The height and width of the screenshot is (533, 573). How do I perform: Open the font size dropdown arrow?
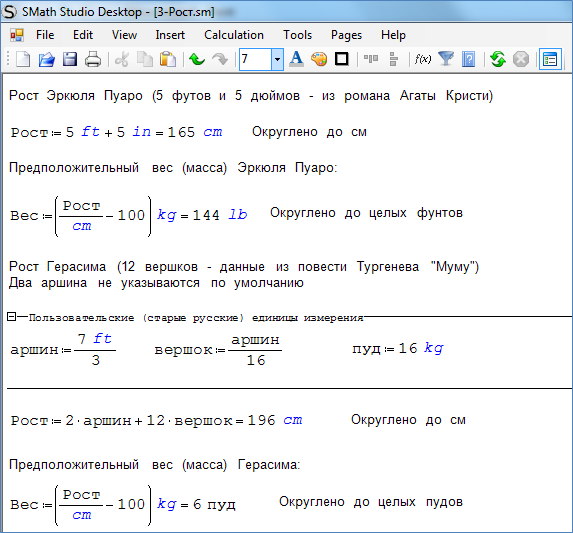(277, 59)
